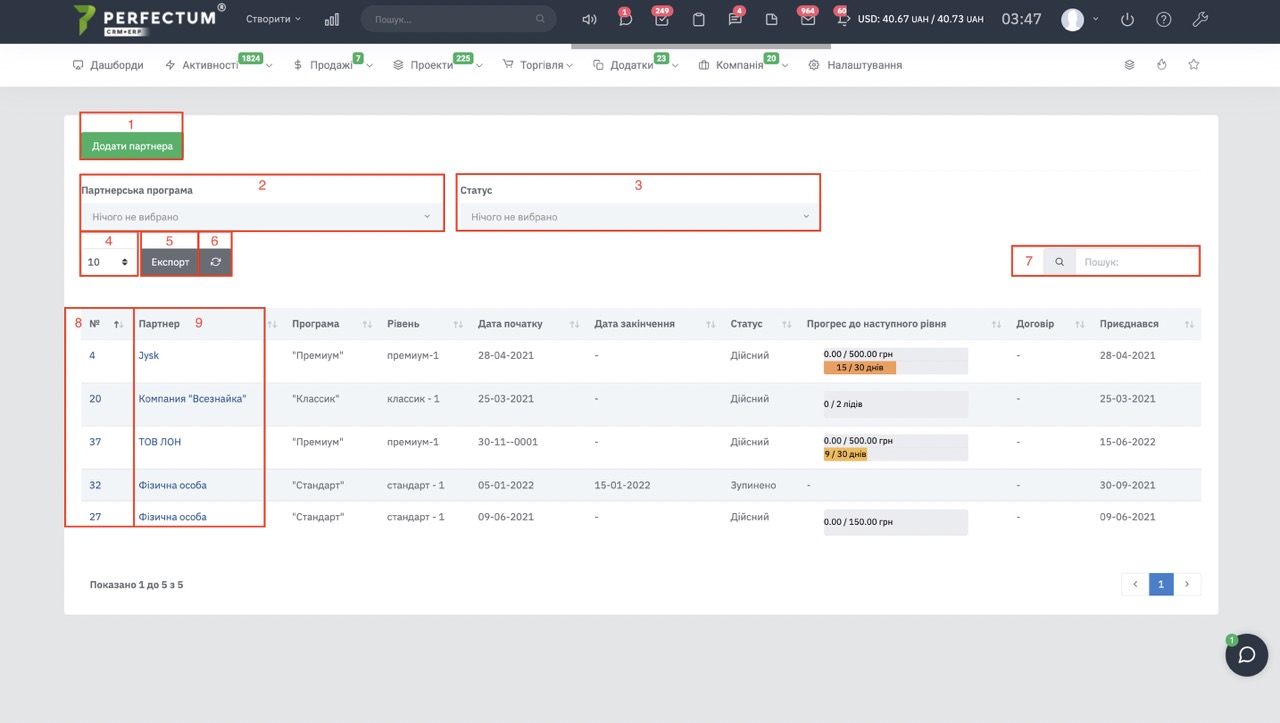This screenshot has width=1280, height=723.
Task: Expand the Партнерська програма dropdown
Action: pyautogui.click(x=262, y=217)
